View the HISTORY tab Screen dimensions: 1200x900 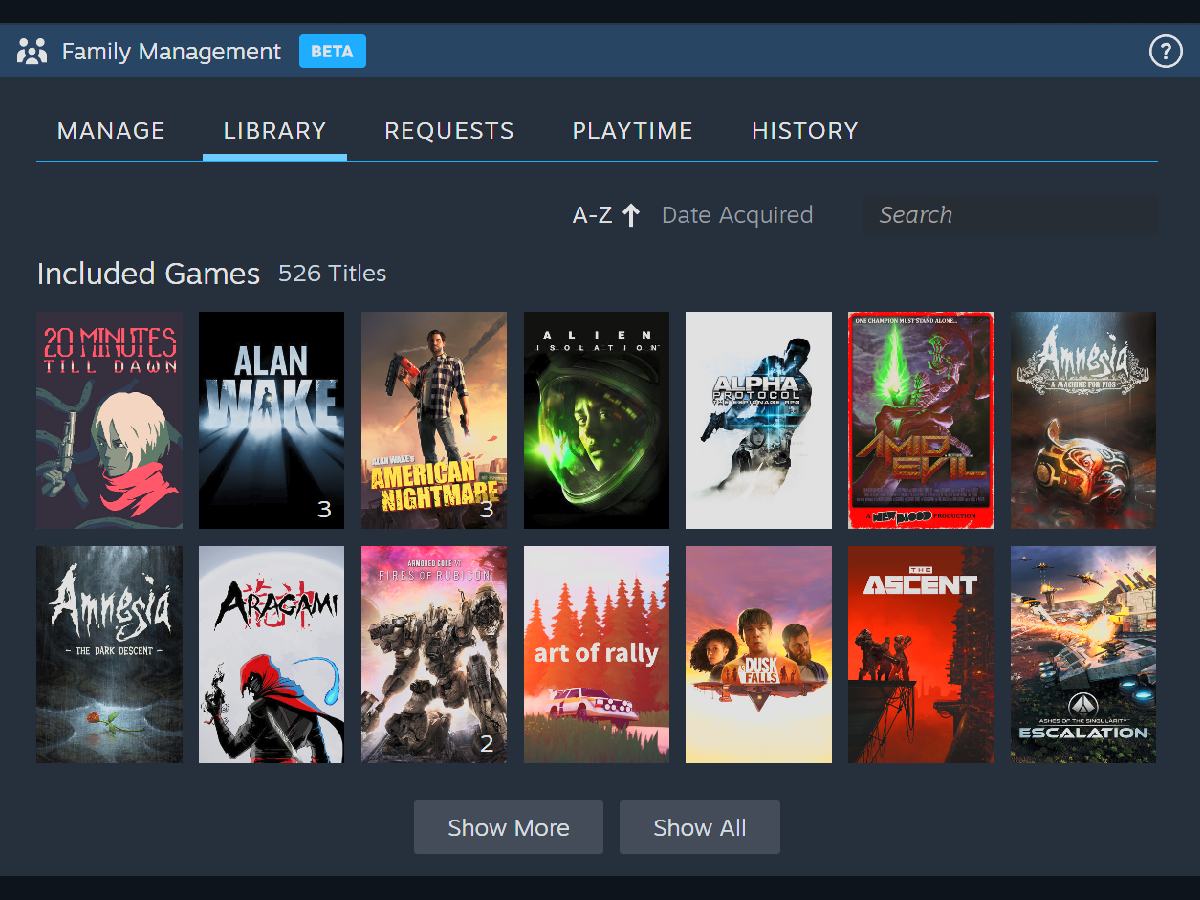pyautogui.click(x=805, y=130)
